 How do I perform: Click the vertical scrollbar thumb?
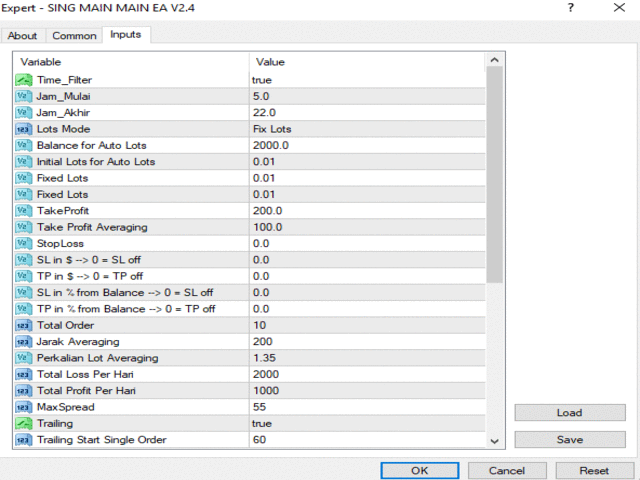495,175
